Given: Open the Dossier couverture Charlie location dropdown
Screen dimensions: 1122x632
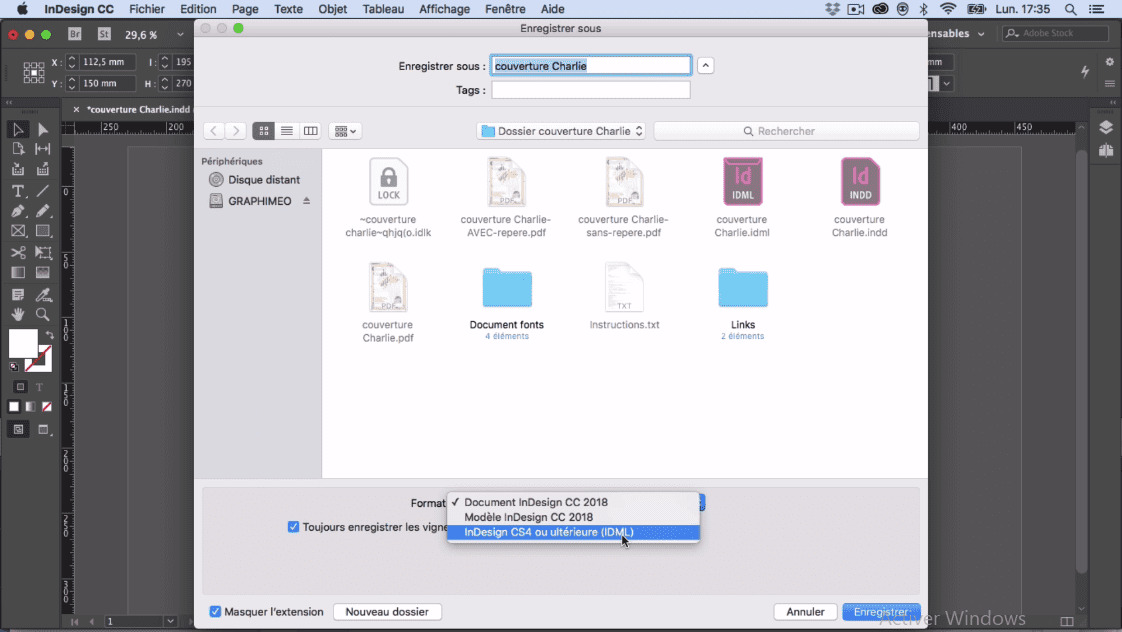Looking at the screenshot, I should pos(560,130).
